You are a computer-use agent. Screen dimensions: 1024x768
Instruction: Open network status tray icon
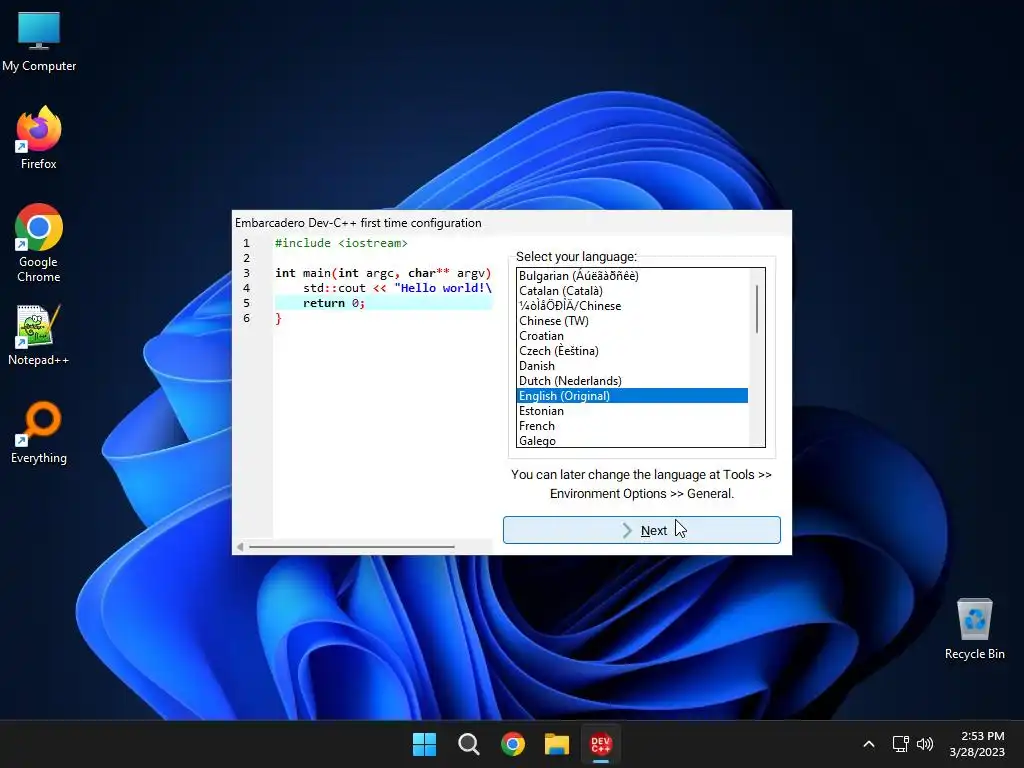click(901, 744)
